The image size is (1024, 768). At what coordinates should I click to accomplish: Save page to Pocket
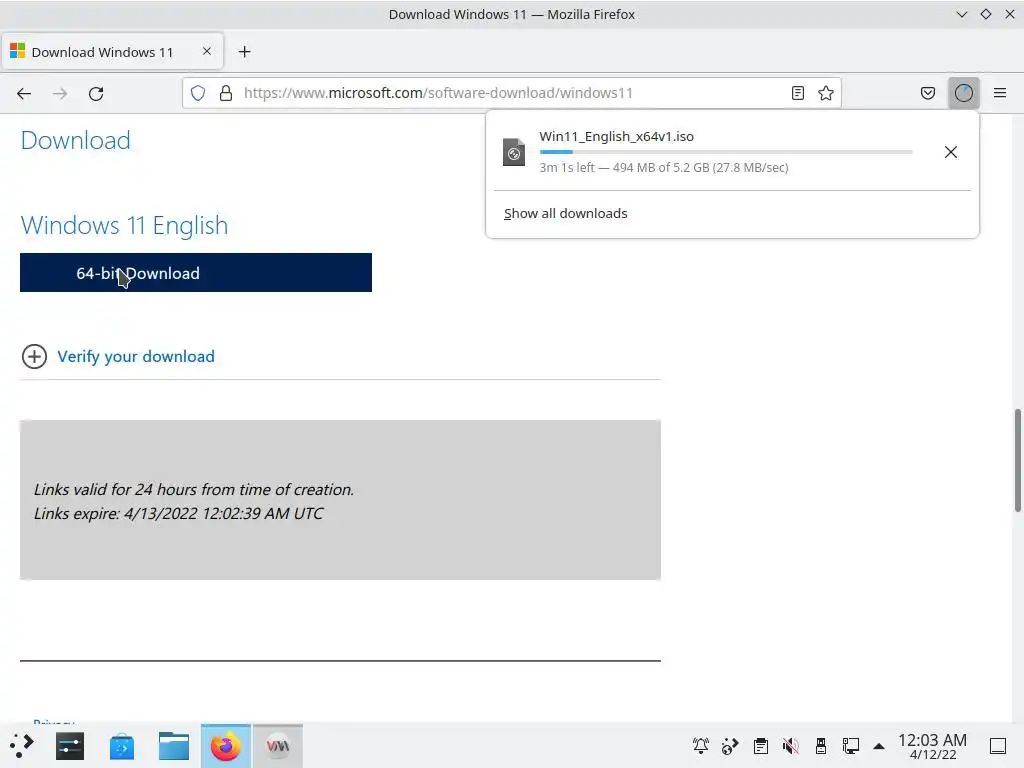pyautogui.click(x=927, y=93)
